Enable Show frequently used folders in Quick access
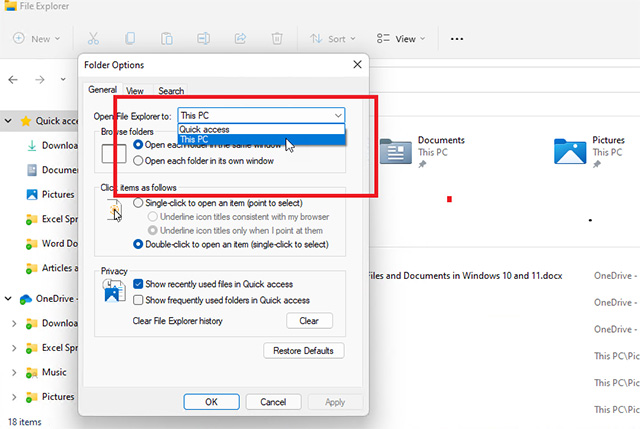The image size is (640, 429). coord(139,300)
